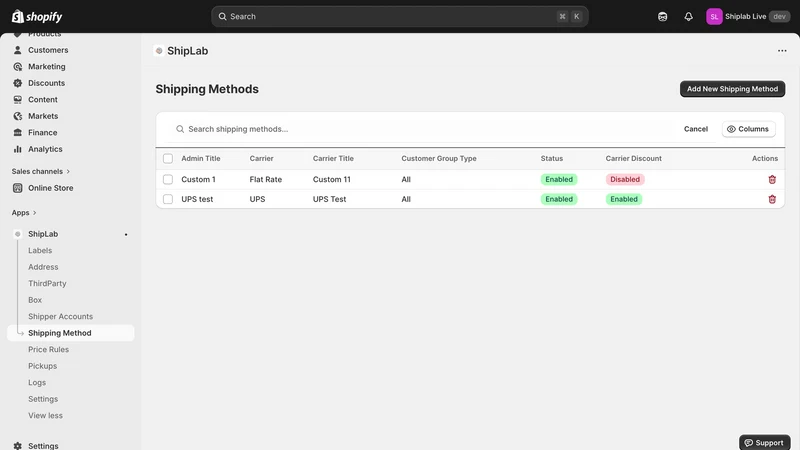Click Add New Shipping Method button
This screenshot has width=800, height=450.
pos(732,89)
